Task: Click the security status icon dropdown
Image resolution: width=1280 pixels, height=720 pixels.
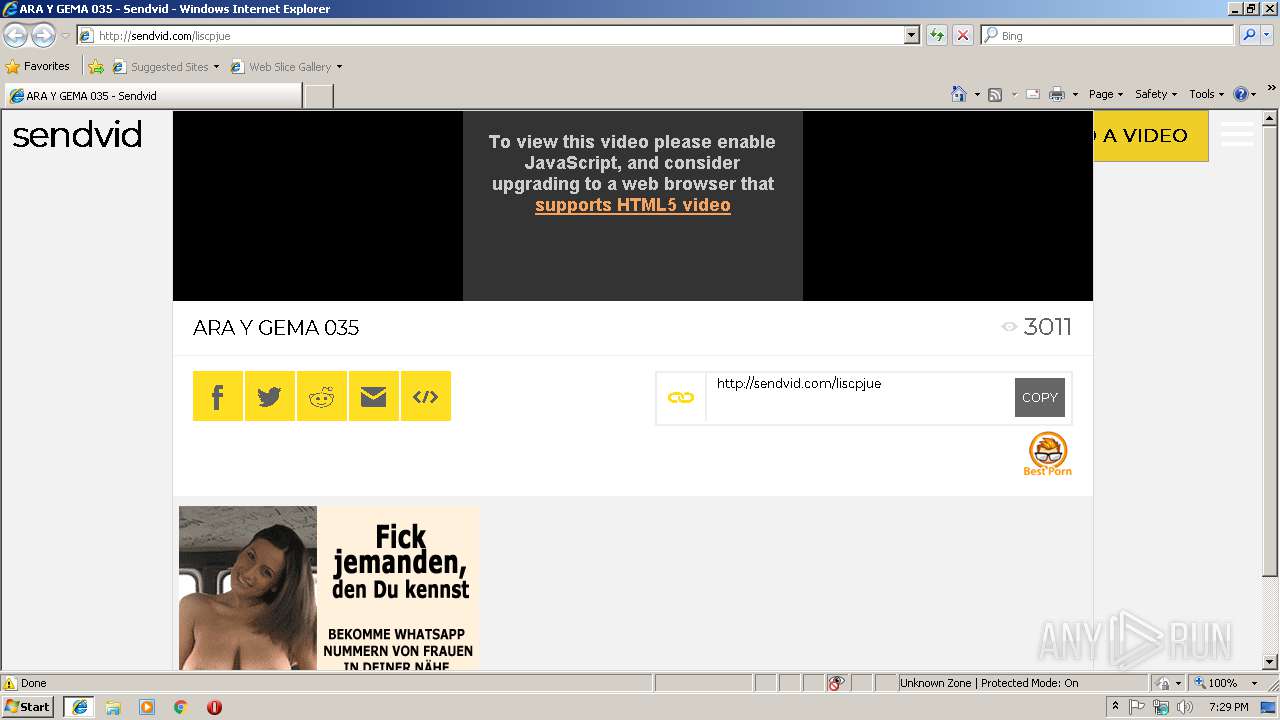Action: [1169, 683]
